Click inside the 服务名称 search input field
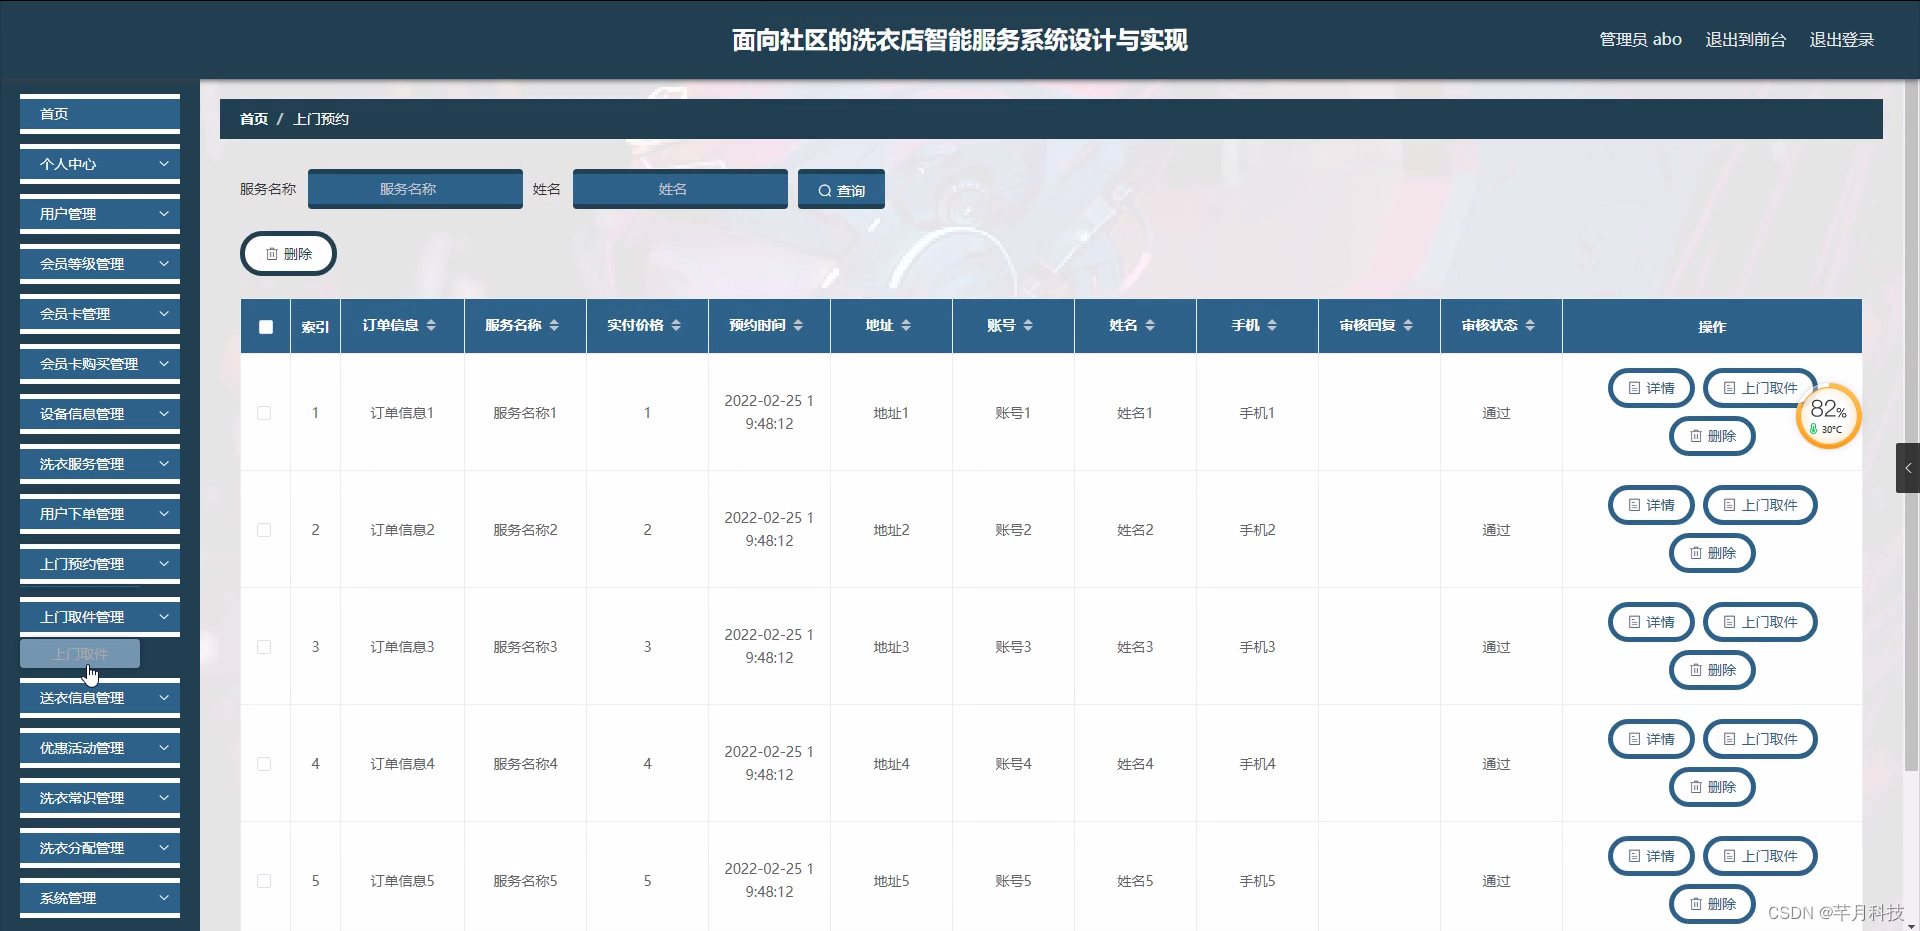This screenshot has height=931, width=1920. [x=414, y=189]
